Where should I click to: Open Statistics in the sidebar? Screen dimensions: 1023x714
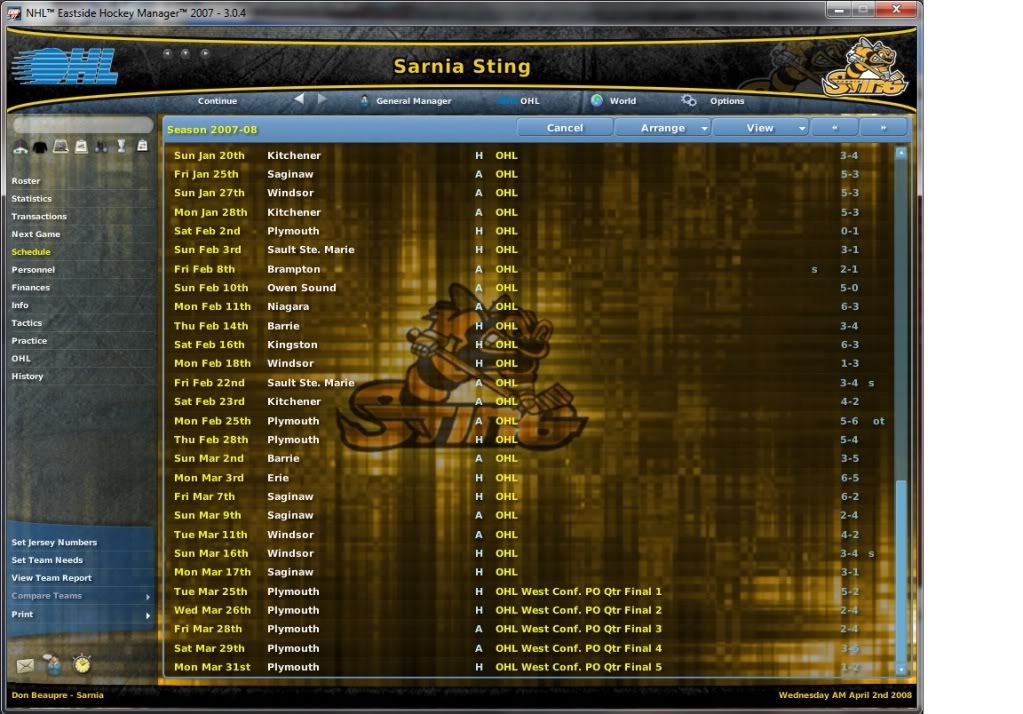pyautogui.click(x=31, y=198)
